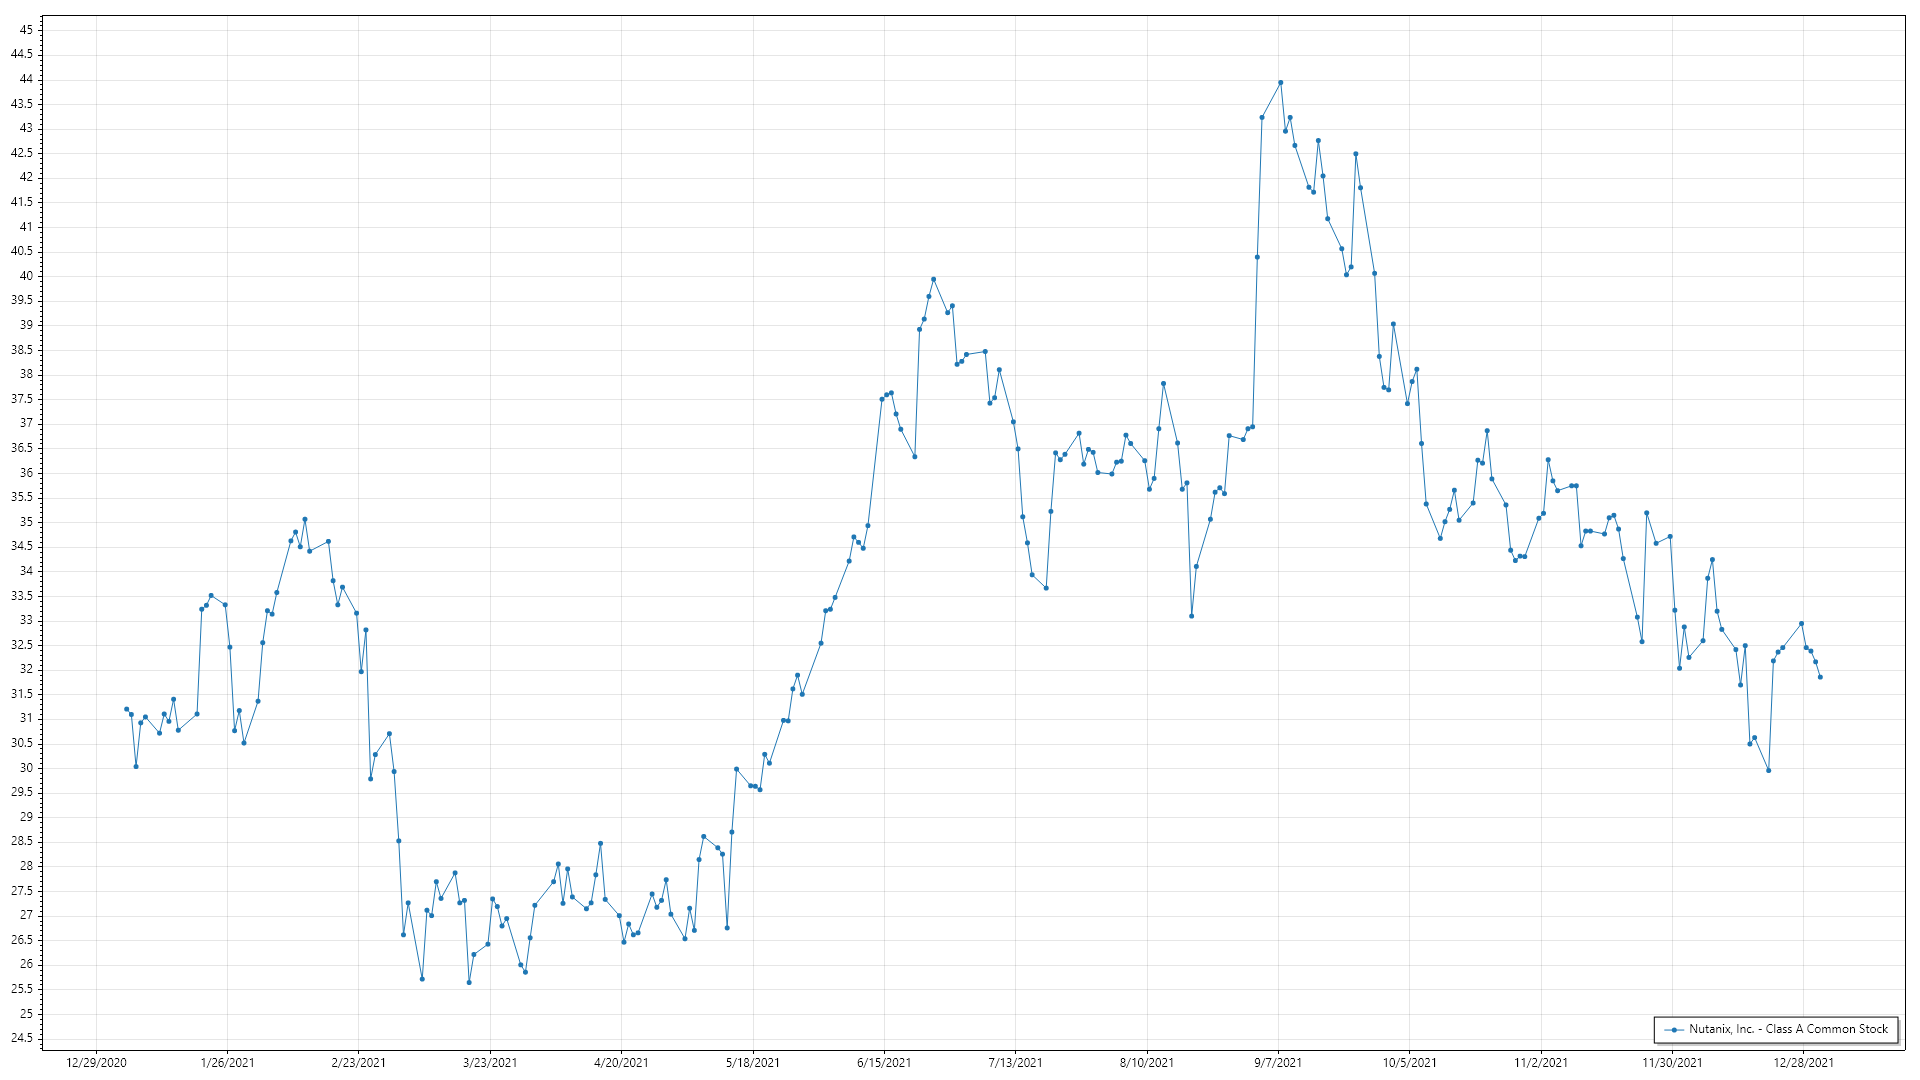This screenshot has height=1080, width=1920.
Task: Click the 12/29/2020 x-axis date label
Action: (96, 1062)
